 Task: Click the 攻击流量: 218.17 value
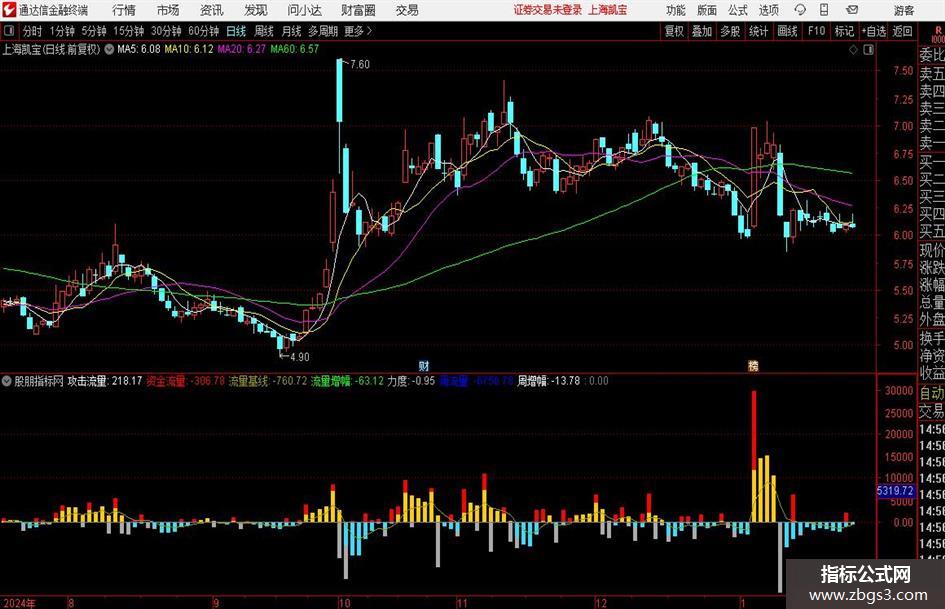104,381
